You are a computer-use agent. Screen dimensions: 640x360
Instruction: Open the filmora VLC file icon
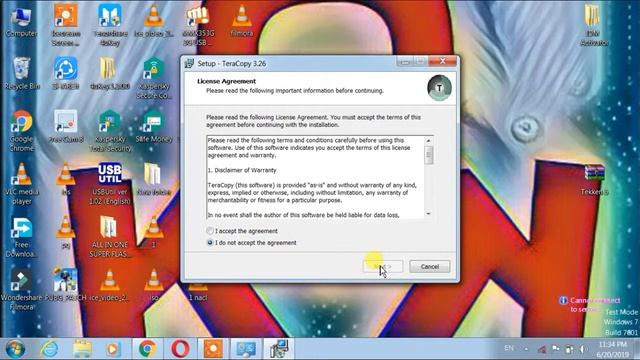coord(242,20)
